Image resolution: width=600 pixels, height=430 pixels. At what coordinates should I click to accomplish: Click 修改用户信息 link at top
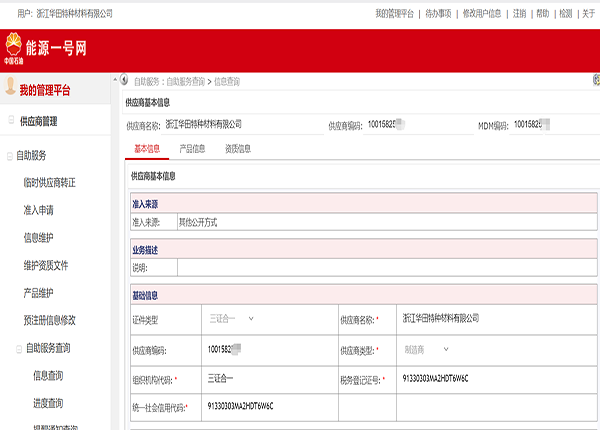pyautogui.click(x=485, y=13)
